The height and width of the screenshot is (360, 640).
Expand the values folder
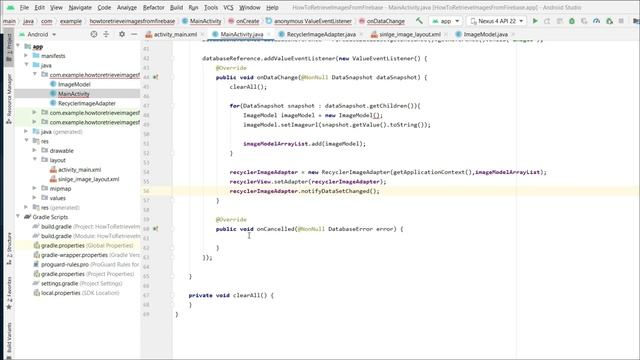coord(35,198)
